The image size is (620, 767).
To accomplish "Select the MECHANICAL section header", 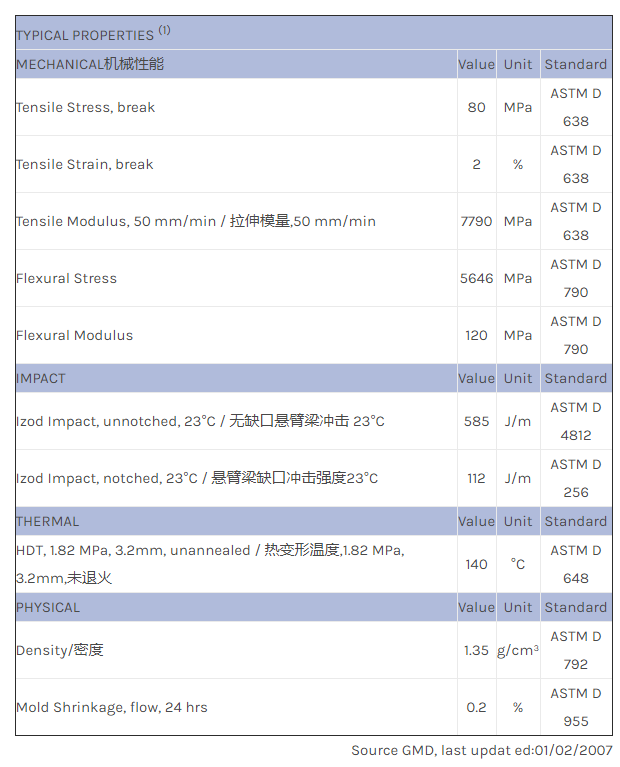I will pos(90,64).
